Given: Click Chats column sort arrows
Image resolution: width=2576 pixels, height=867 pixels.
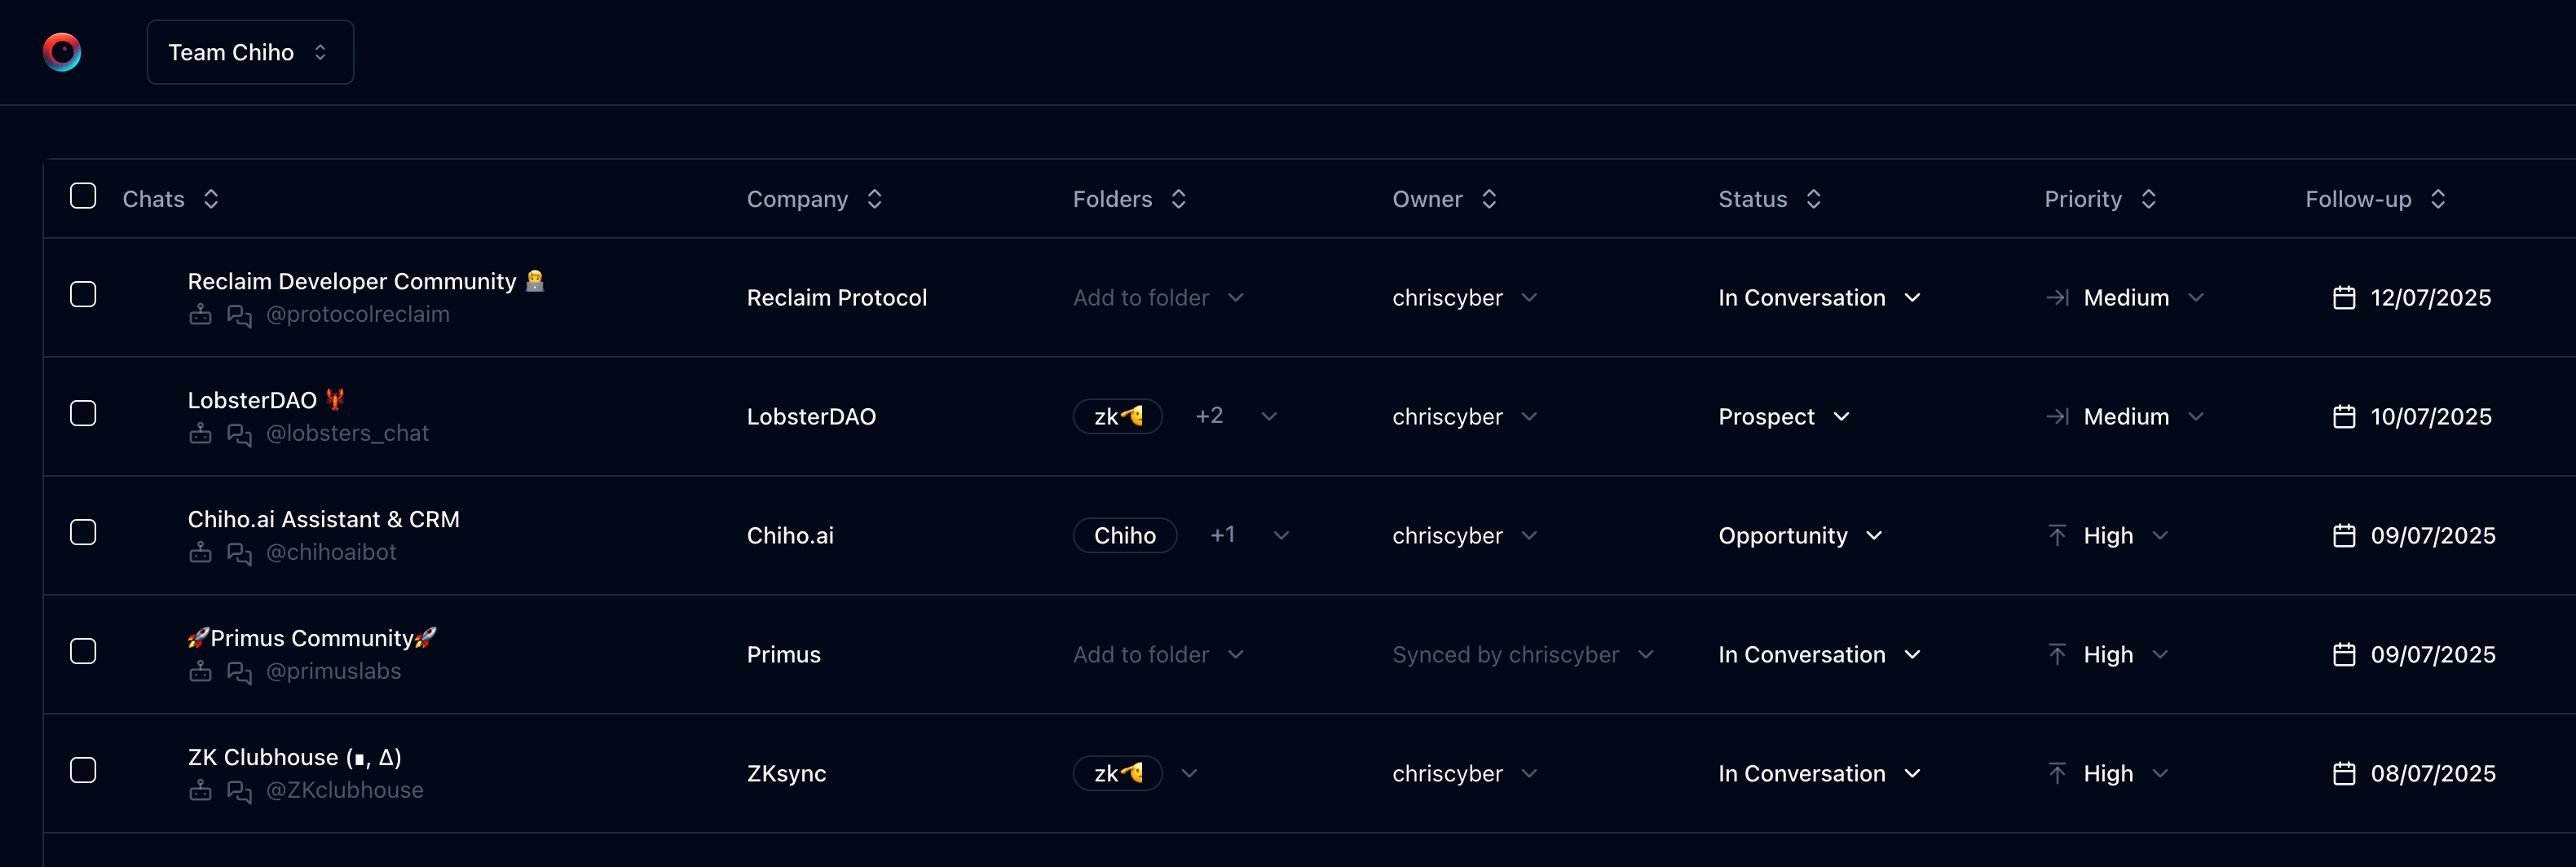Looking at the screenshot, I should pos(211,199).
